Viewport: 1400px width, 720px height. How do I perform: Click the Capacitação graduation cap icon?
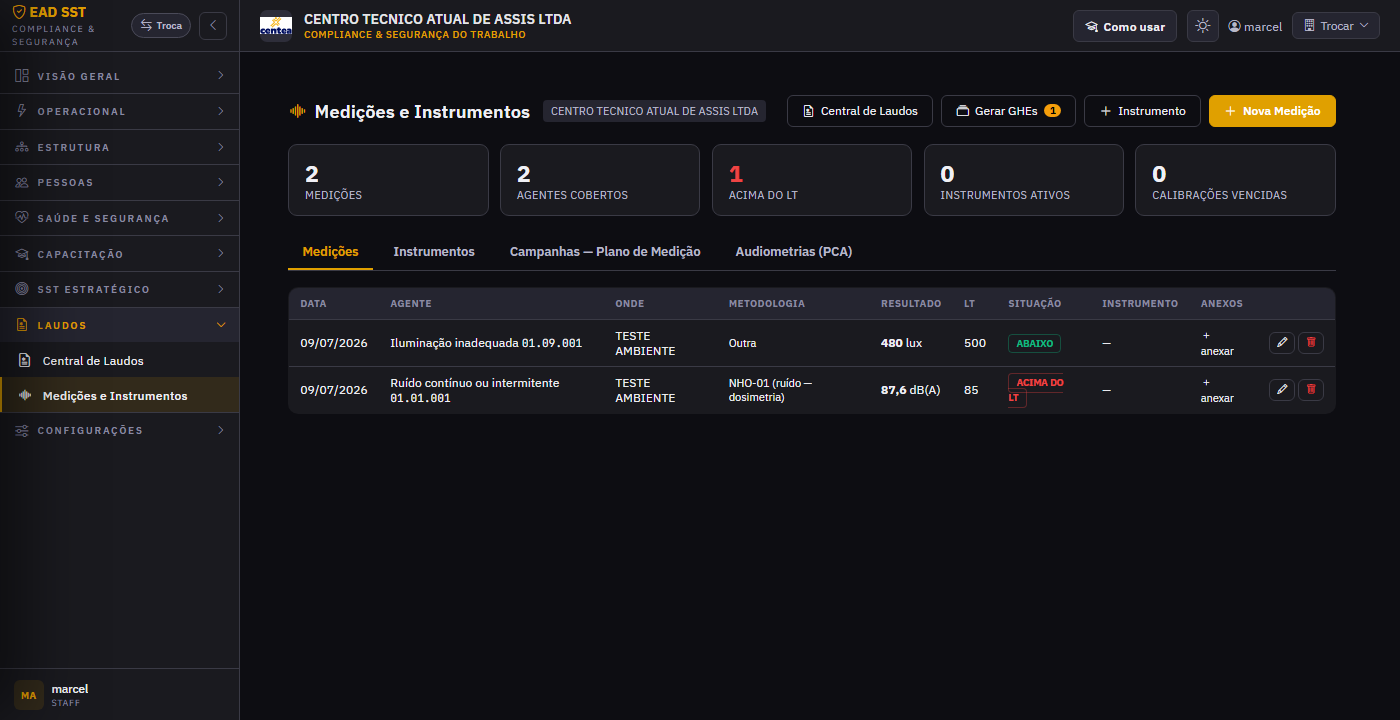(22, 254)
